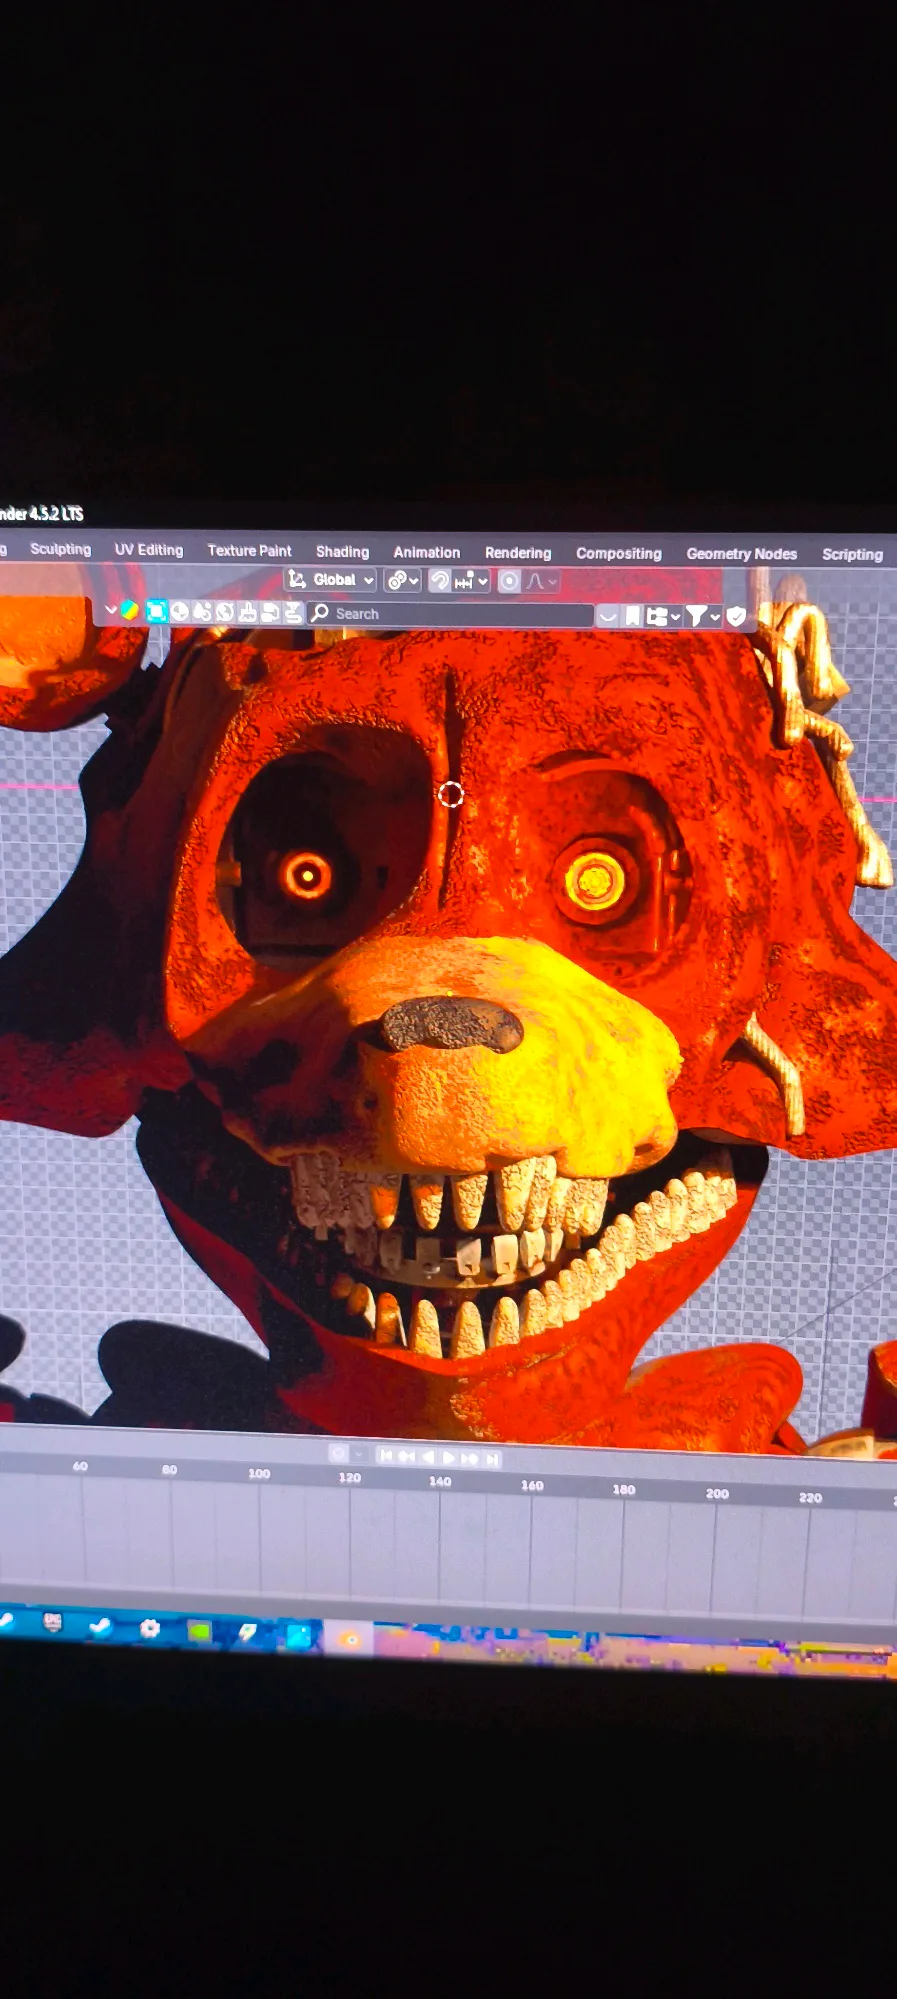Open the auto keyframing options dropdown

pyautogui.click(x=359, y=1455)
